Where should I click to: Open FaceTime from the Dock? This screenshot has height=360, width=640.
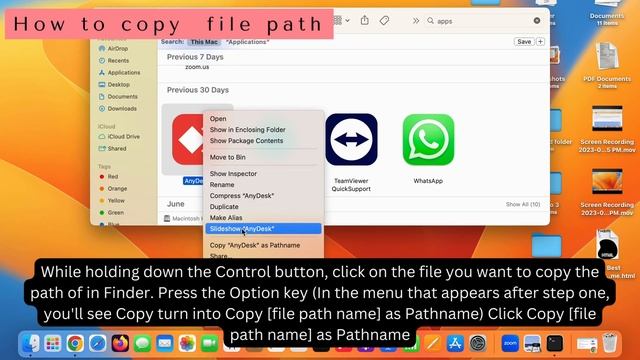(x=209, y=344)
